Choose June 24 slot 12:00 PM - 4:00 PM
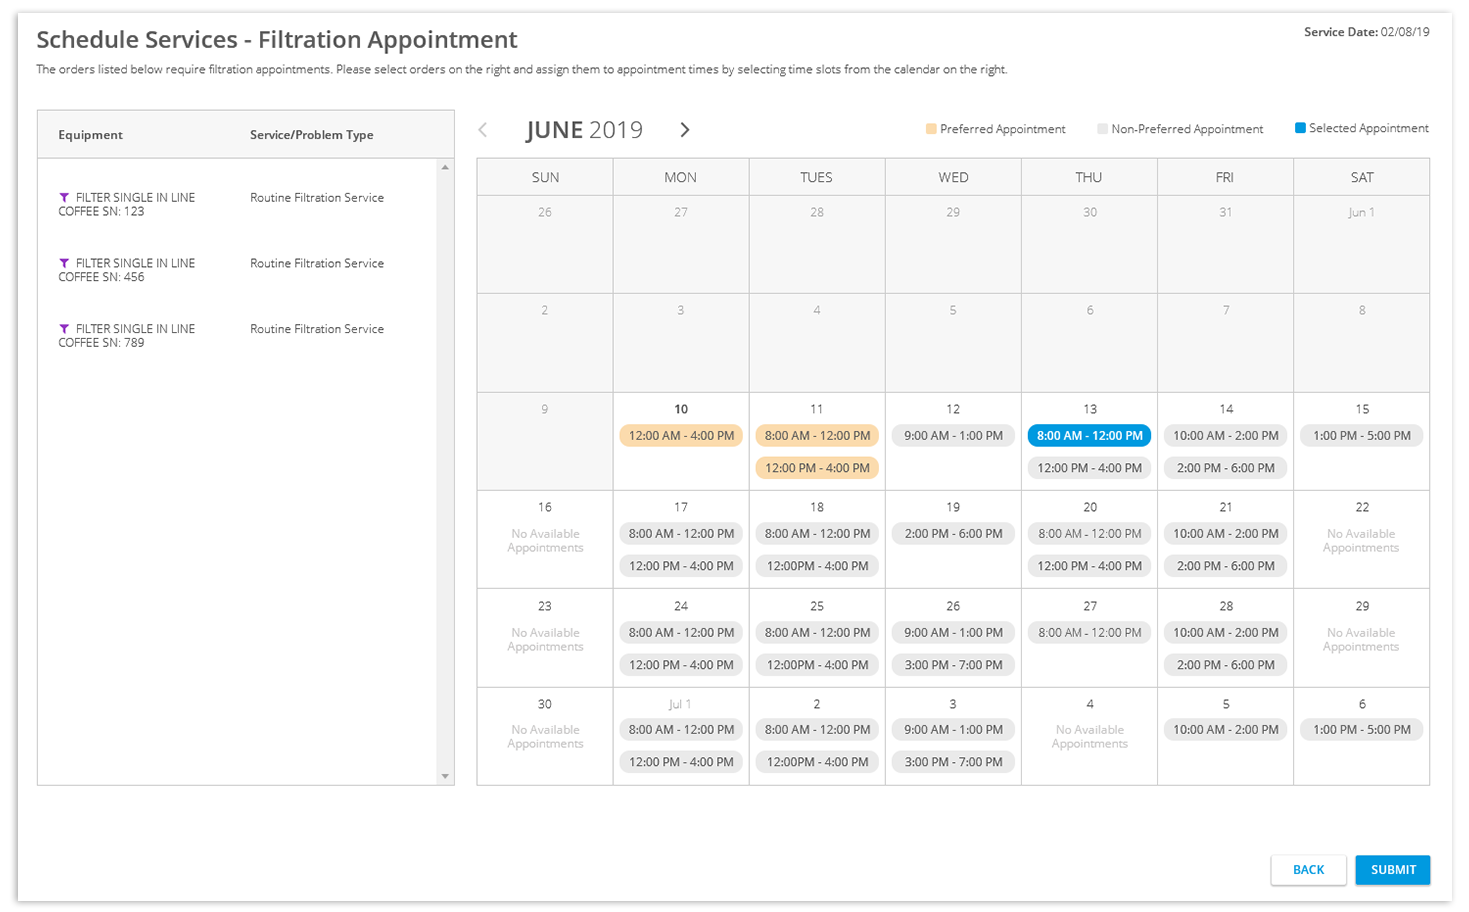Screen dimensions: 1469x912 681,665
